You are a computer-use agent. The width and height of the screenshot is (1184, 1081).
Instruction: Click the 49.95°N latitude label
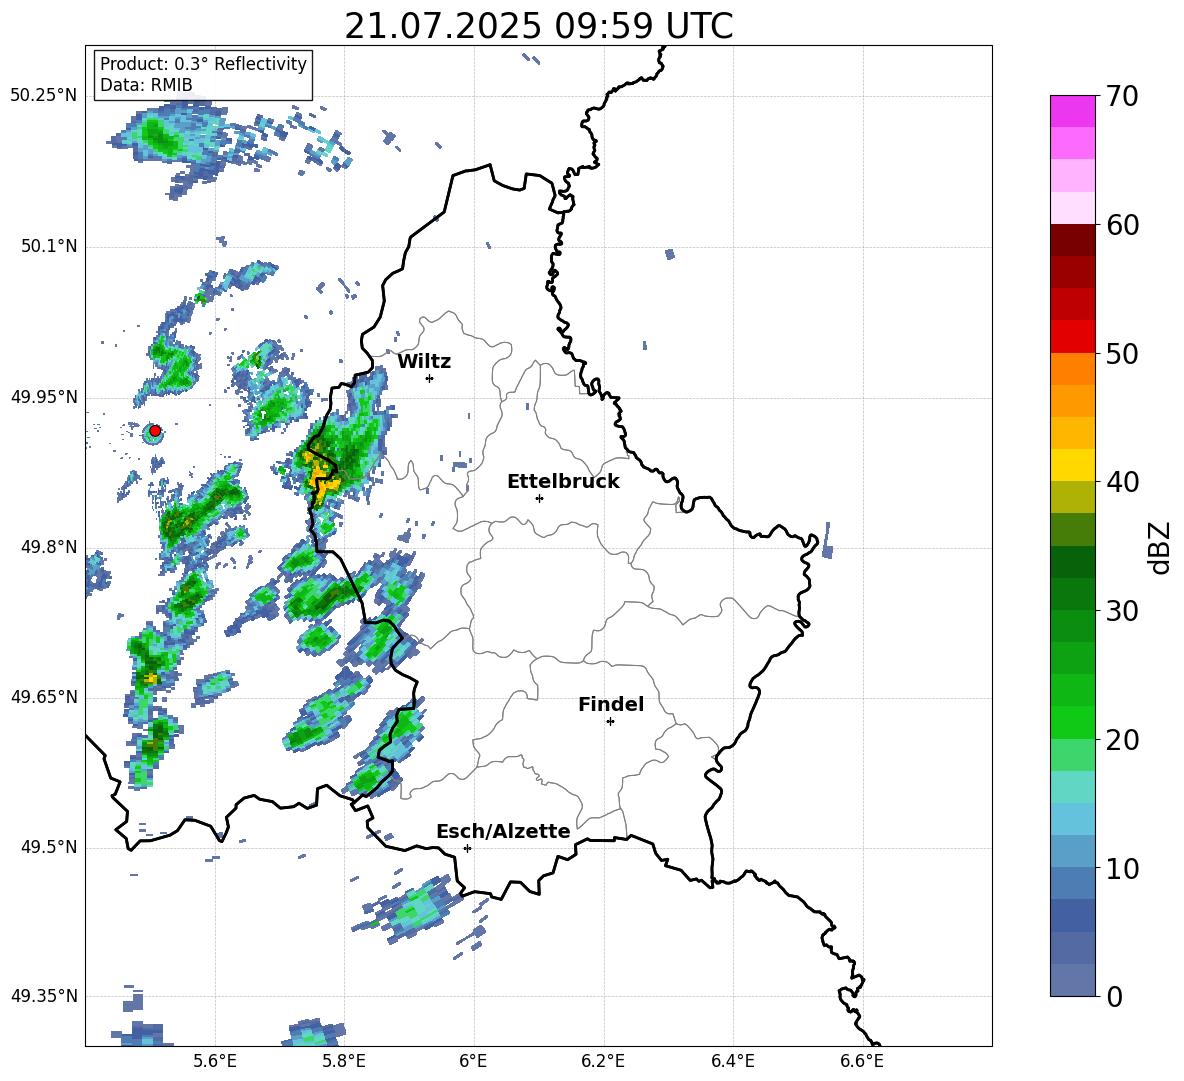pos(44,396)
